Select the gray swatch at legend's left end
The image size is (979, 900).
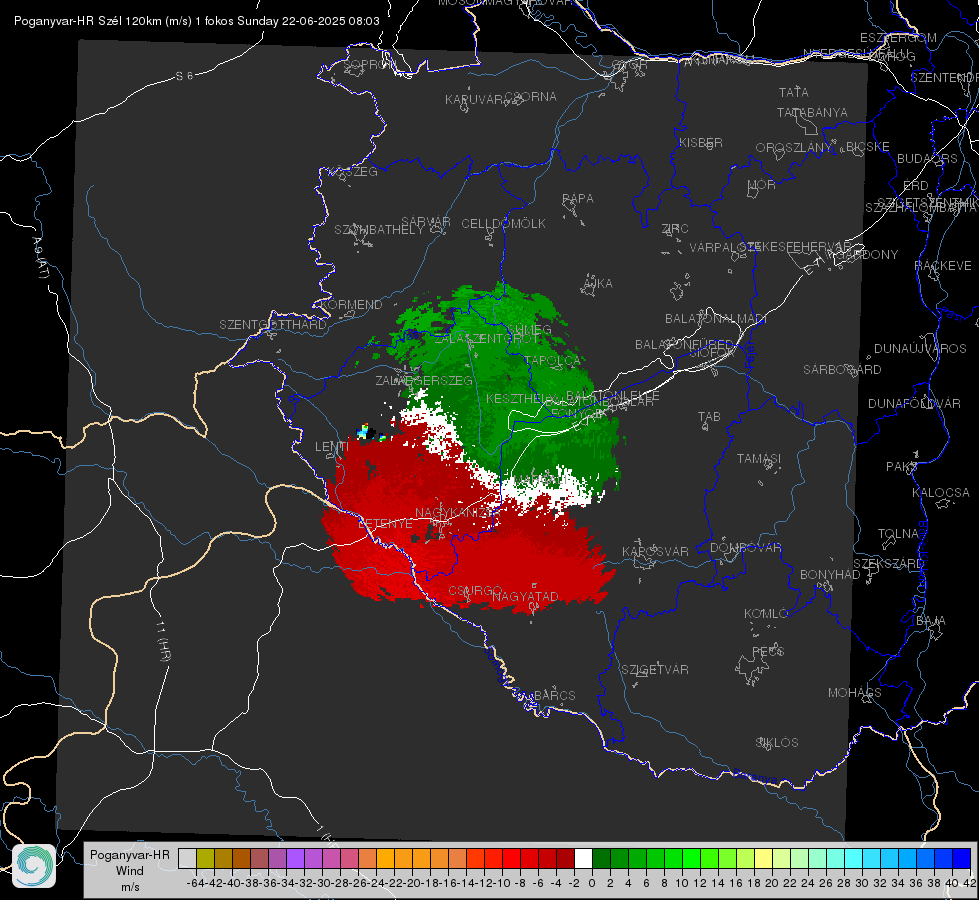[x=187, y=858]
